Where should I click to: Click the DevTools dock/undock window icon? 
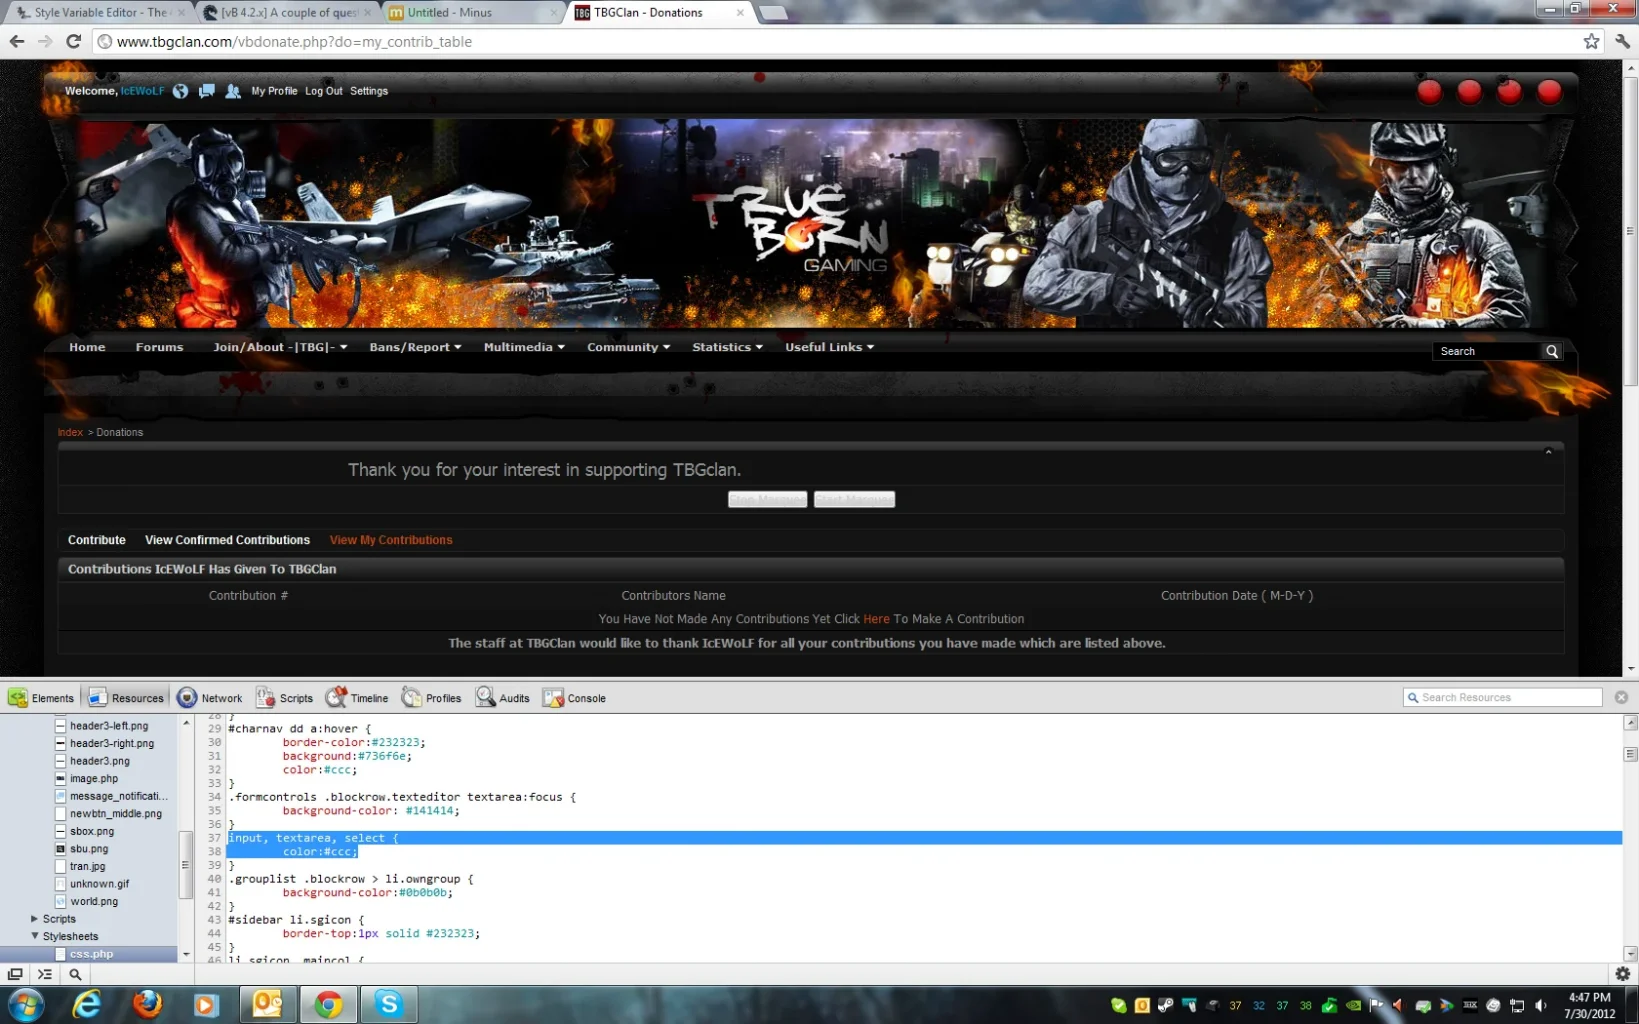click(x=15, y=974)
